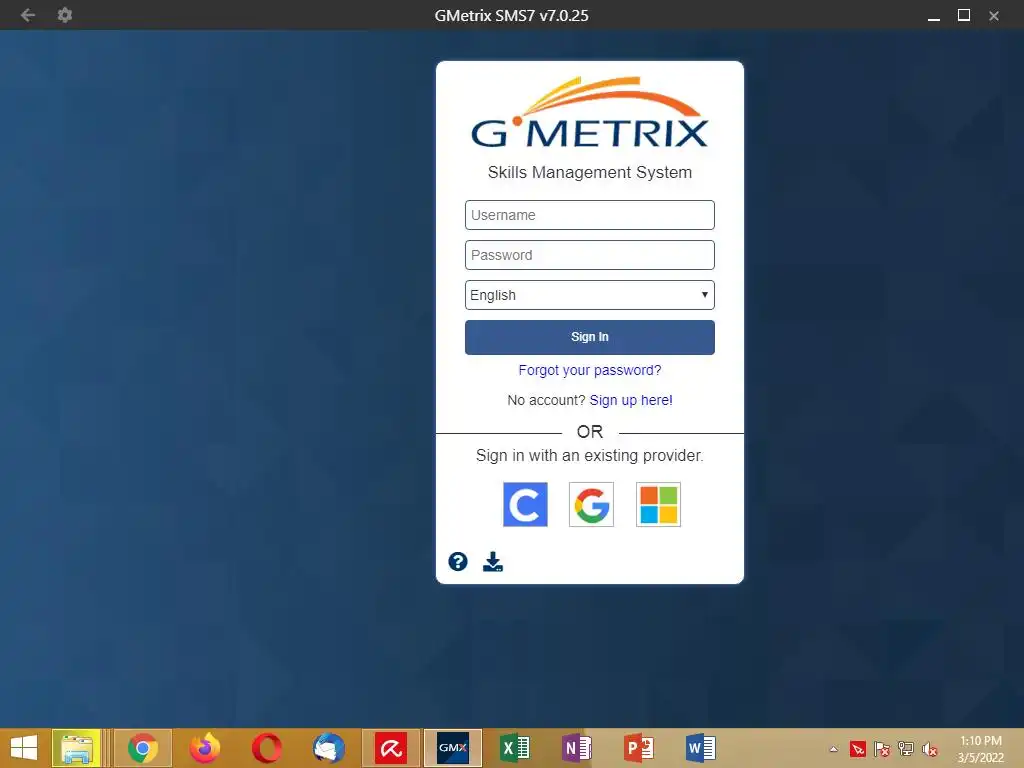Open the Action Center flag tray icon
The width and height of the screenshot is (1024, 768).
click(882, 749)
